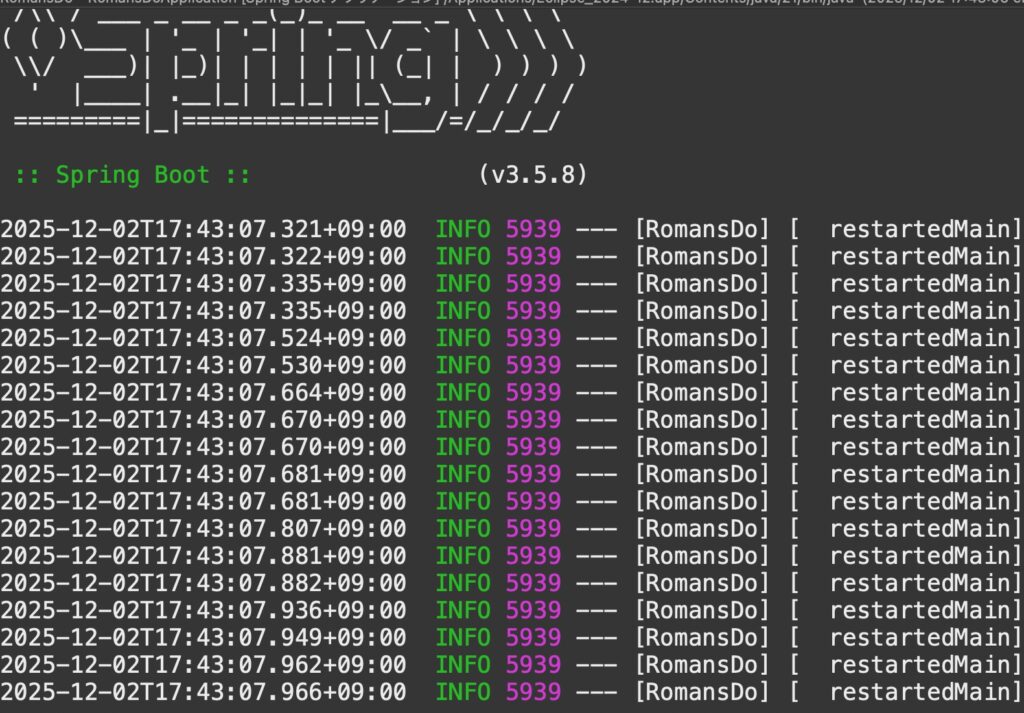Click the version text (v3.5.8)
1024x713 pixels.
(532, 175)
